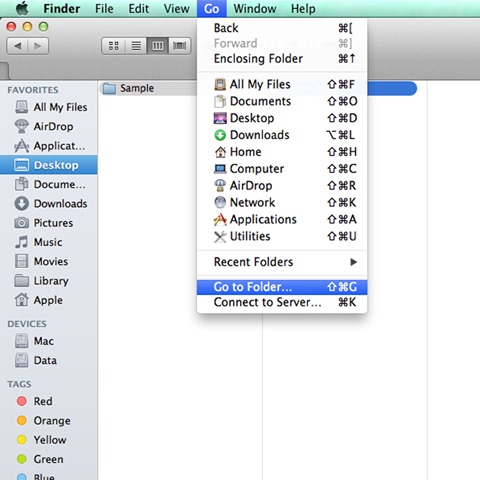Choose Enclosing Folder in Go menu
Image resolution: width=480 pixels, height=480 pixels.
pos(282,59)
